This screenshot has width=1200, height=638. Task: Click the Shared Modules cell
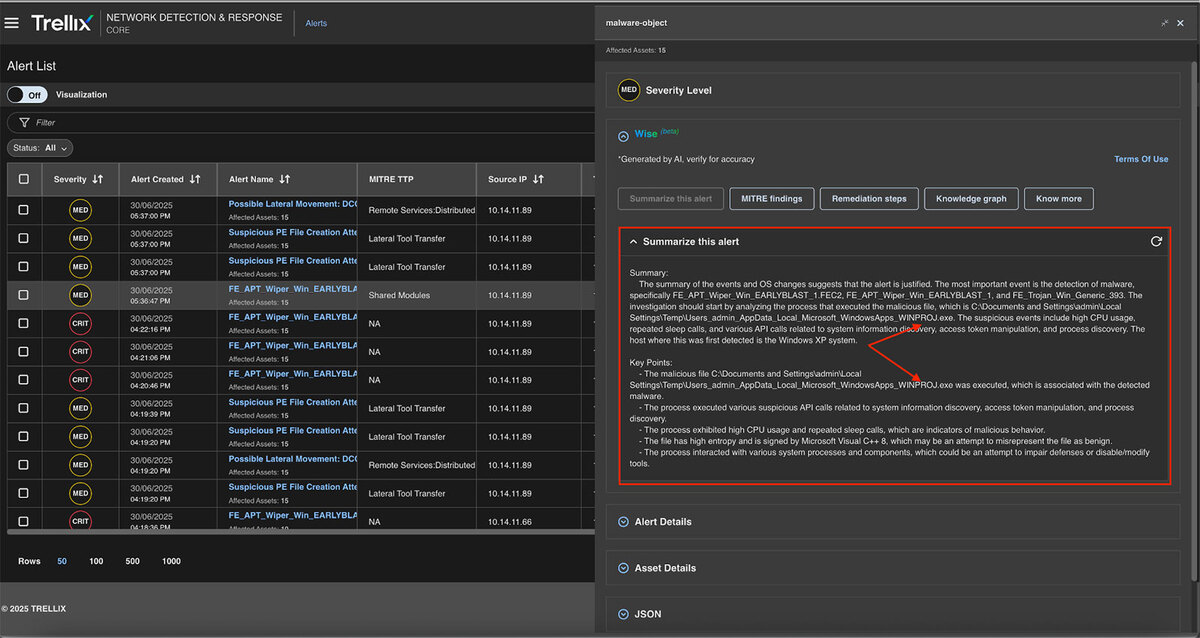click(x=397, y=295)
